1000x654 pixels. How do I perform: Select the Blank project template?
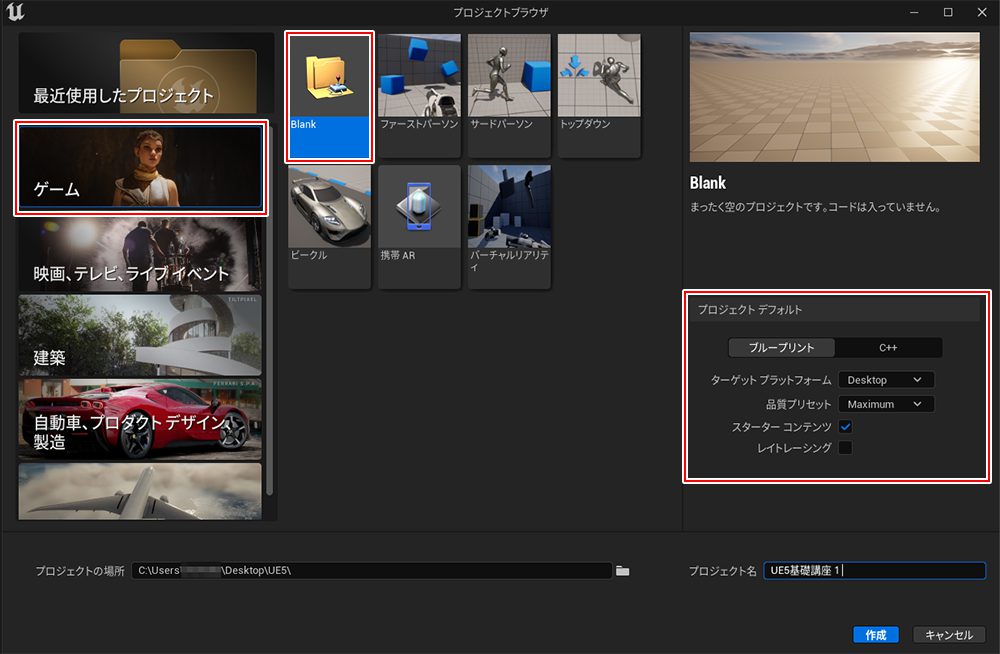click(329, 96)
